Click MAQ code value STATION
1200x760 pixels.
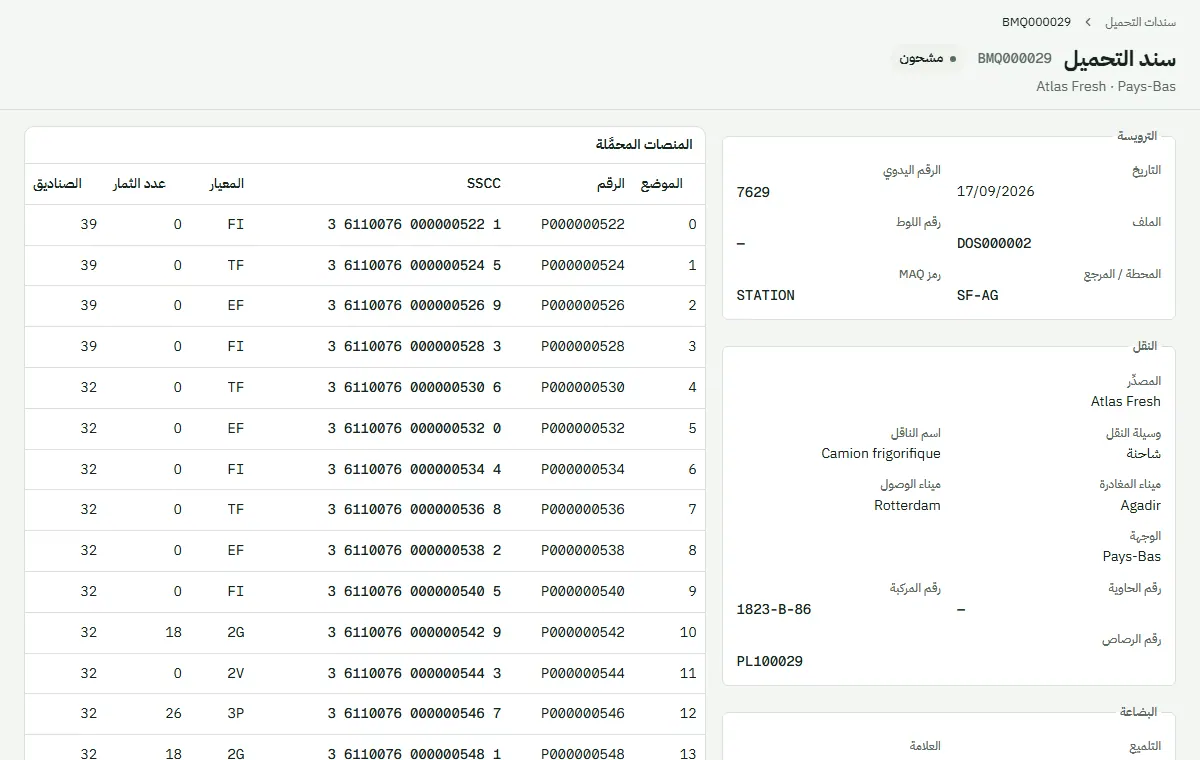click(x=765, y=296)
